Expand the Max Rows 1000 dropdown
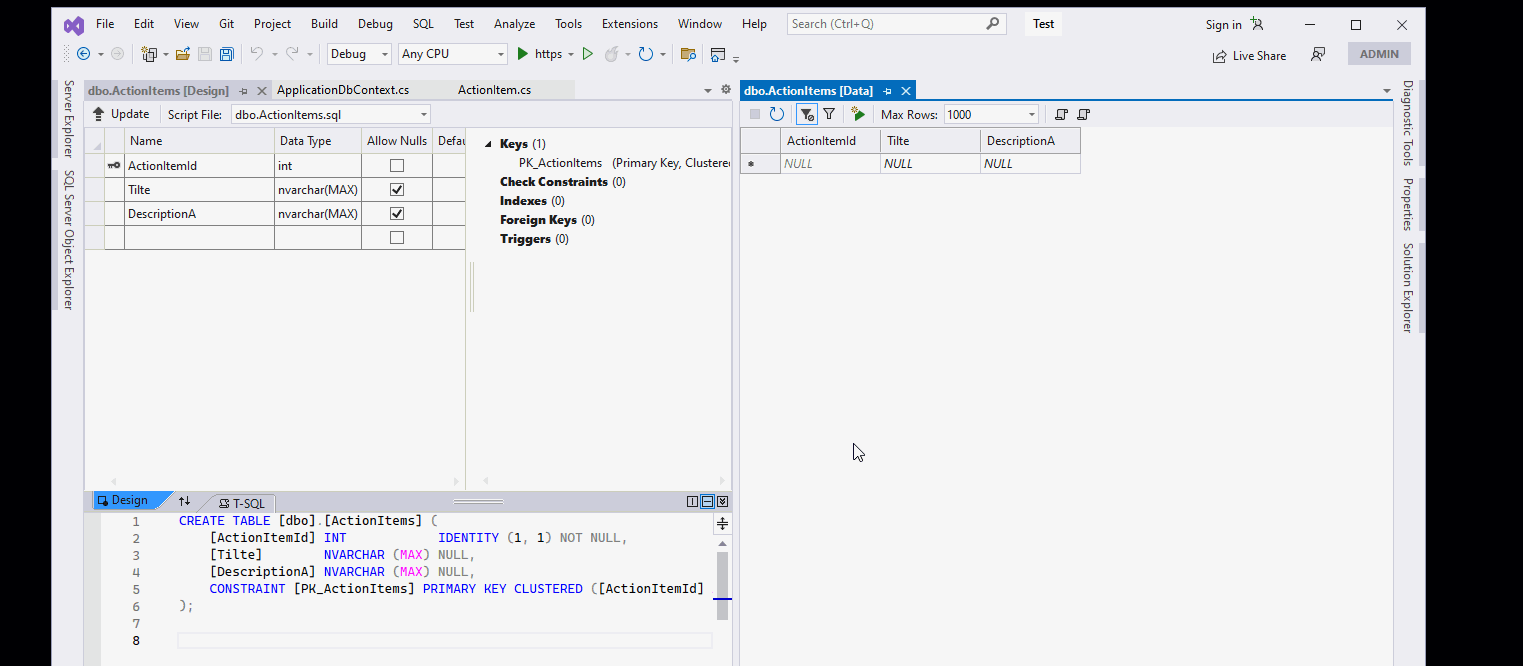Viewport: 1523px width, 666px height. click(x=1031, y=115)
